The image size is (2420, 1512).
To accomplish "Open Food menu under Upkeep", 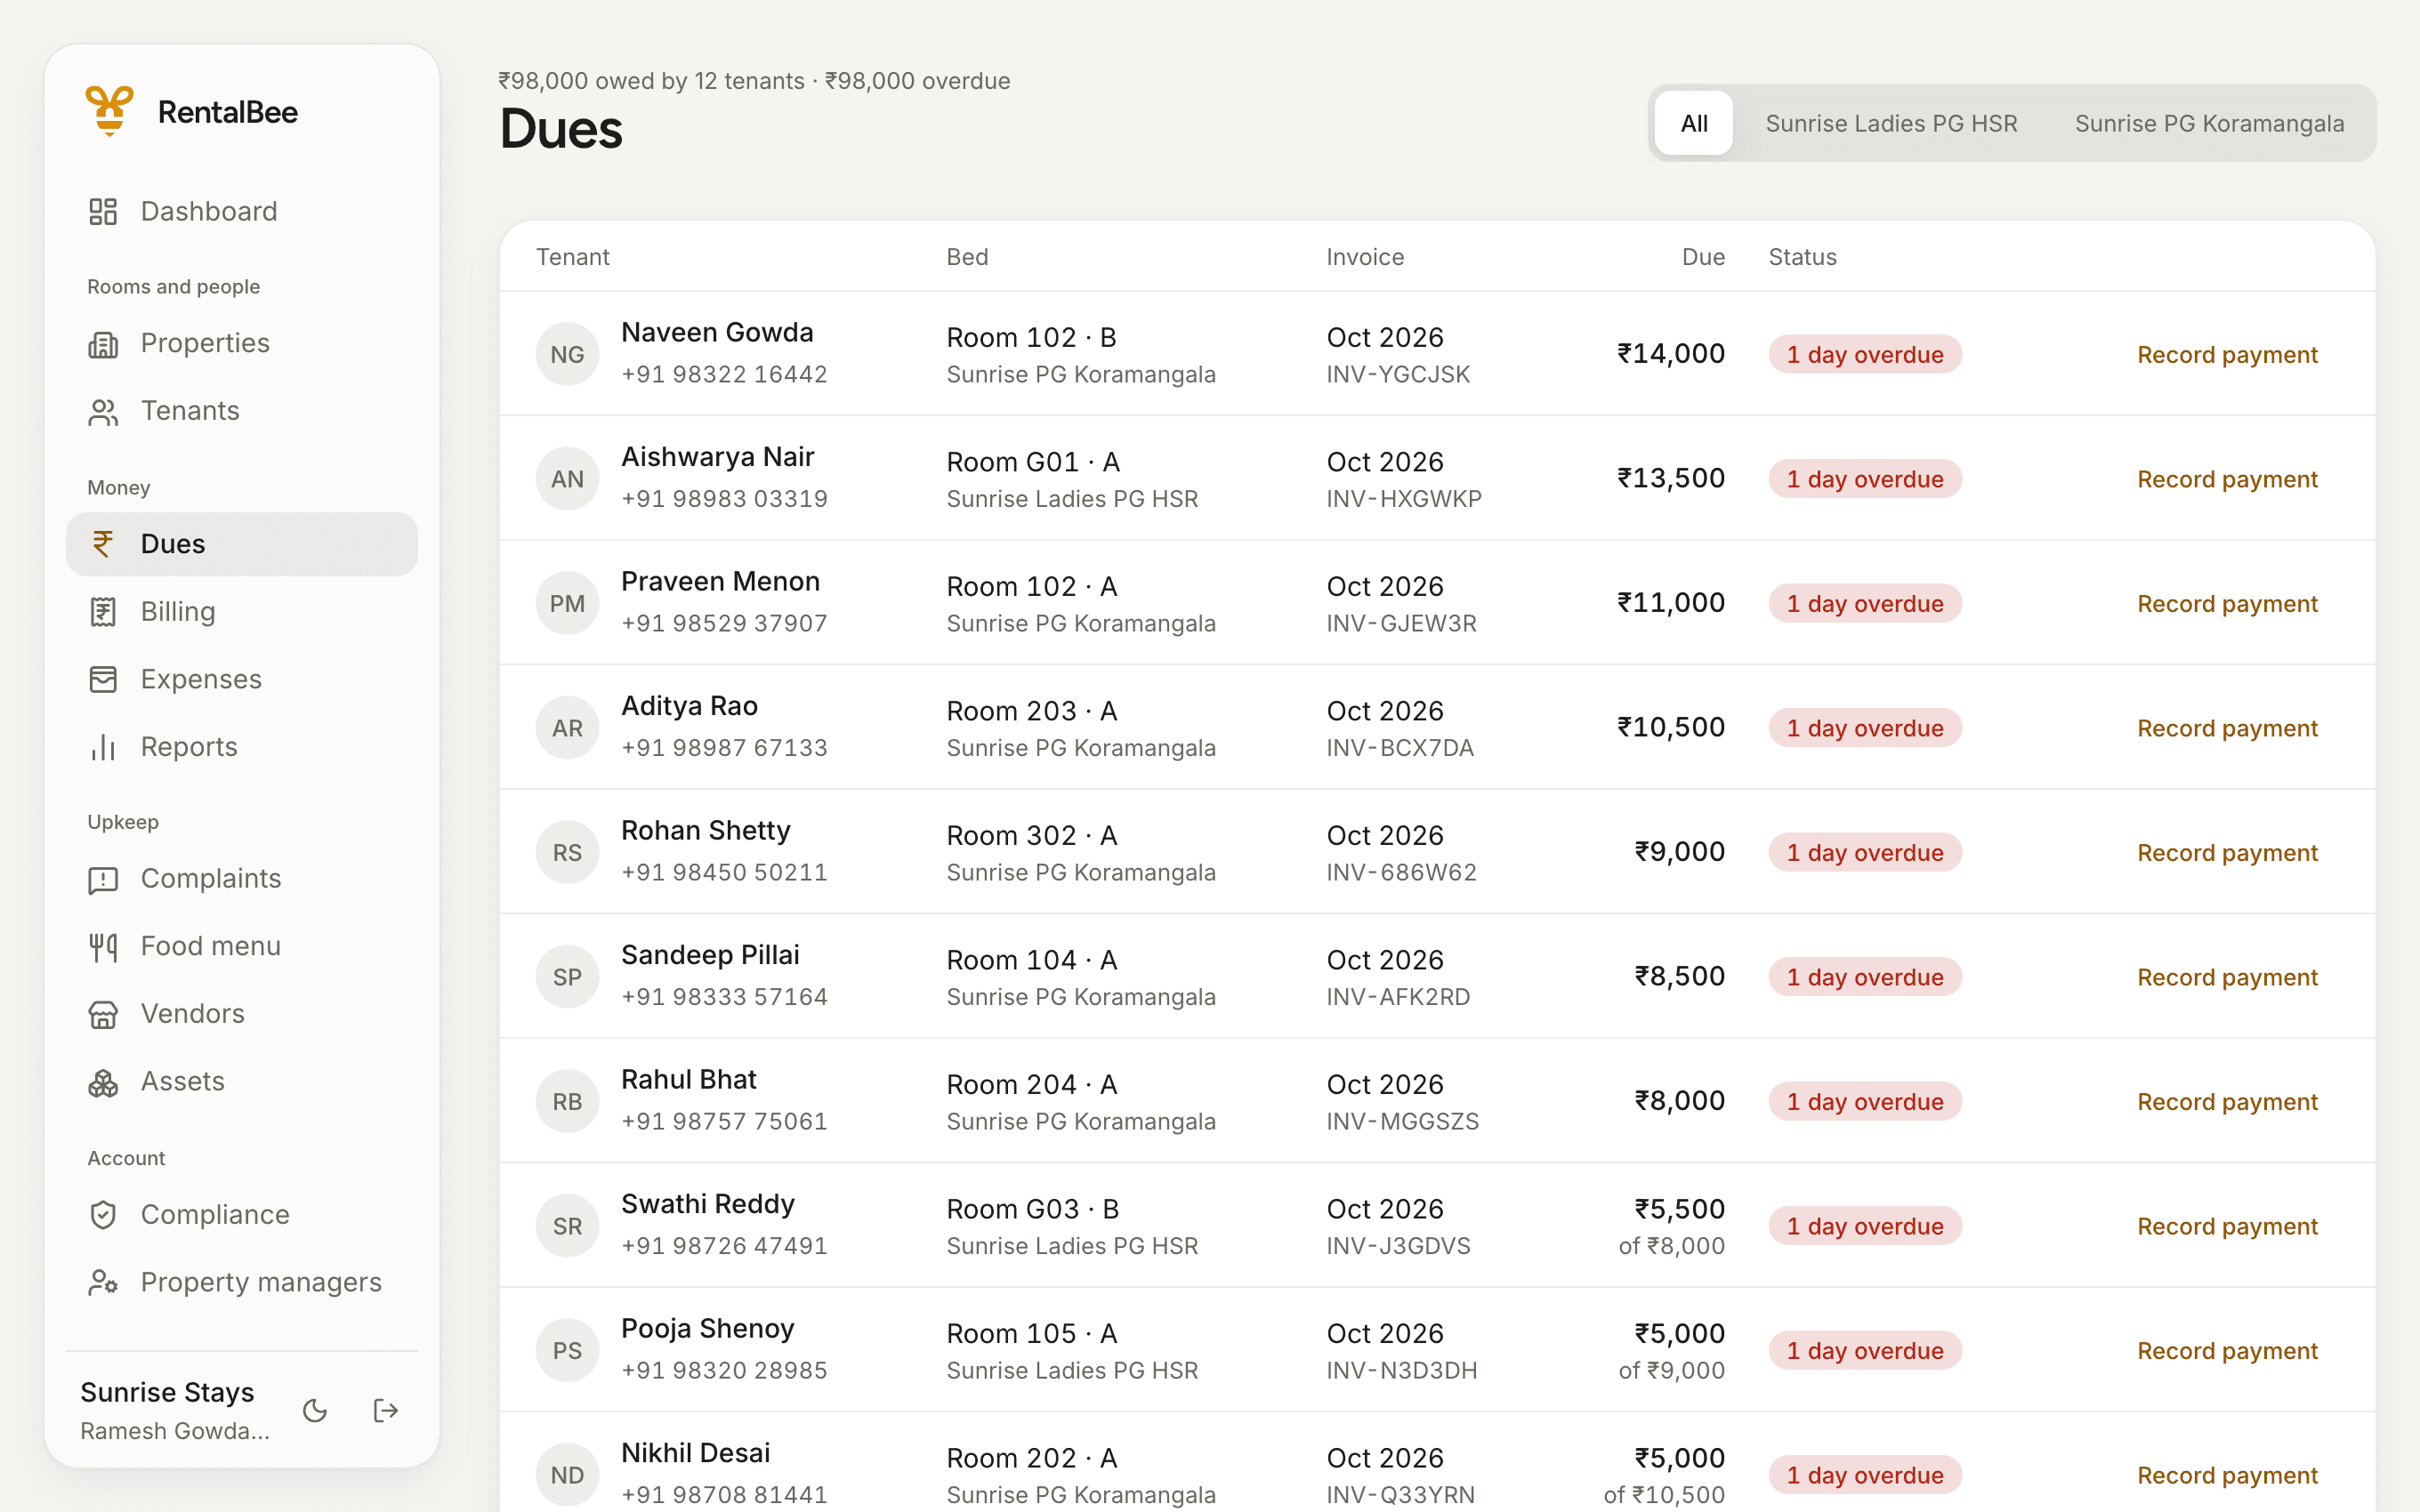I will click(242, 946).
